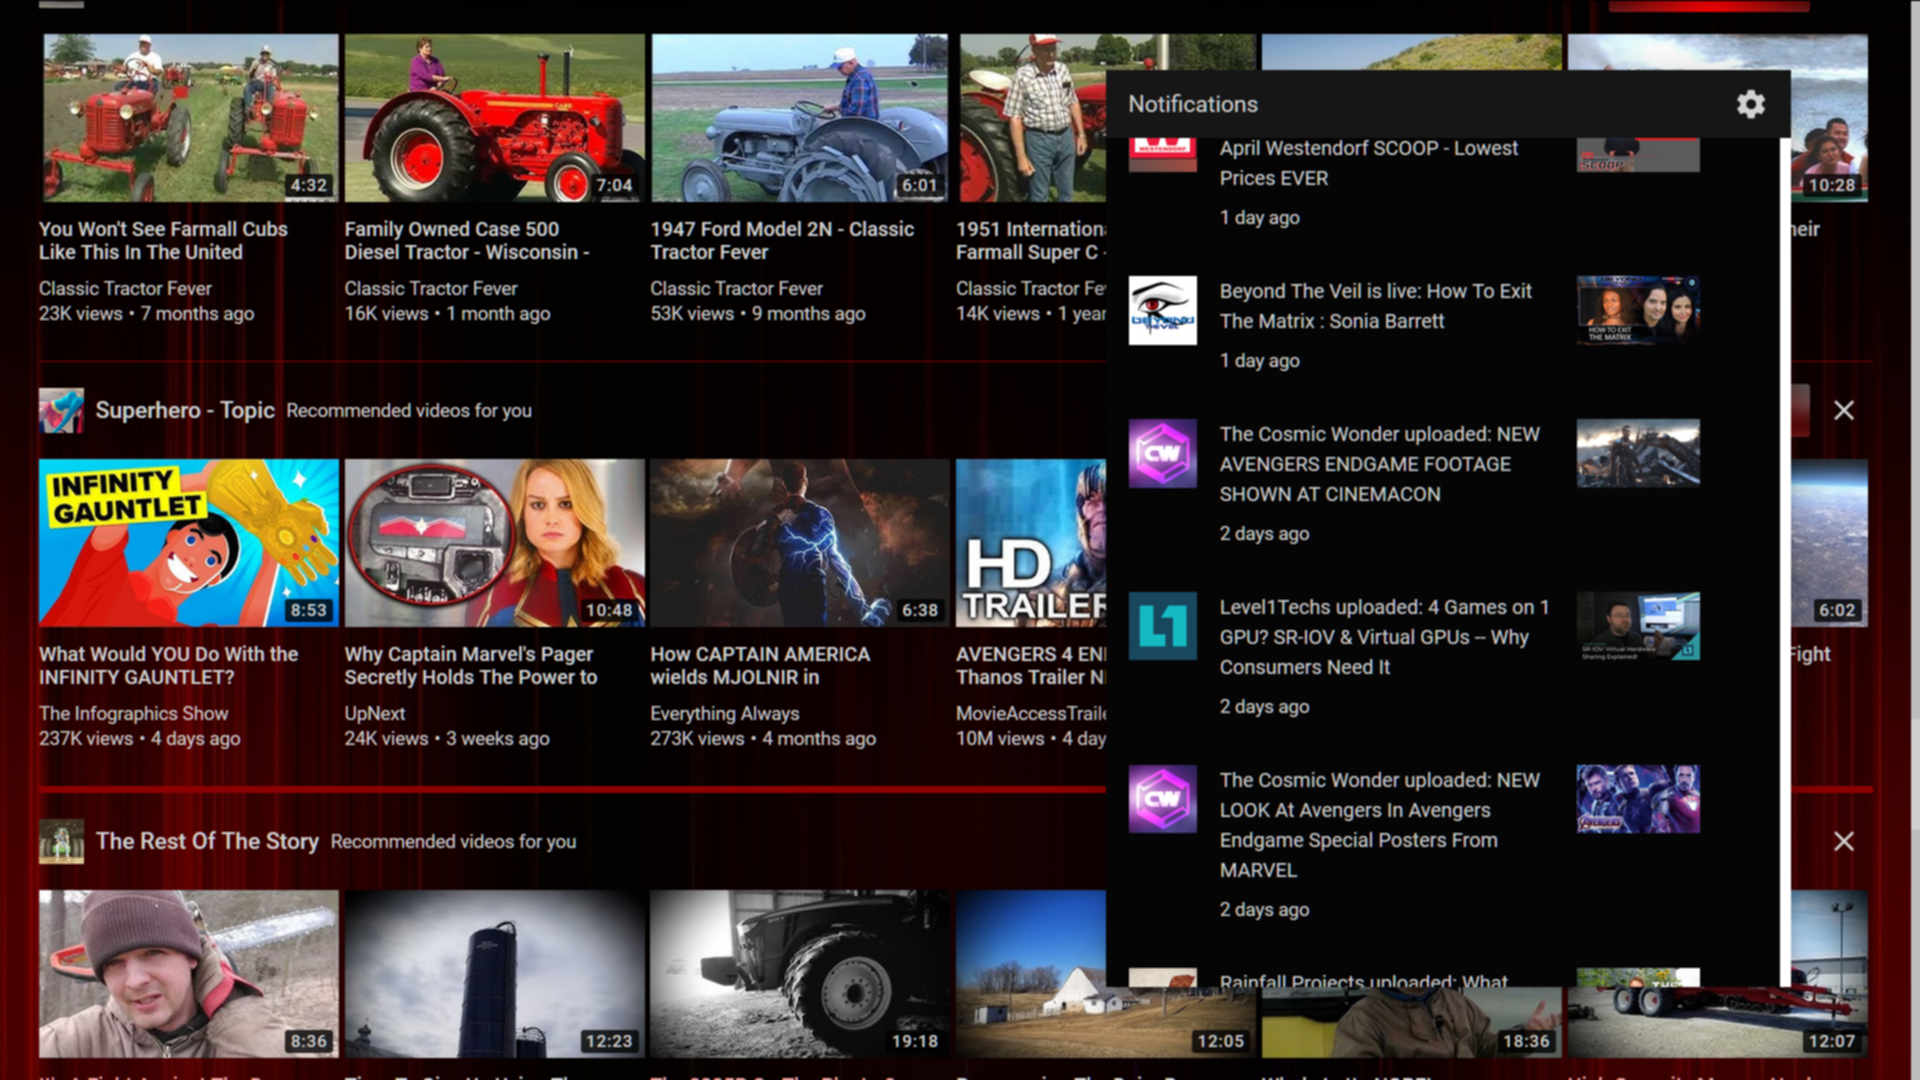Open Classic Tractor Fever channel under Case 500
This screenshot has width=1920, height=1080.
[x=431, y=288]
